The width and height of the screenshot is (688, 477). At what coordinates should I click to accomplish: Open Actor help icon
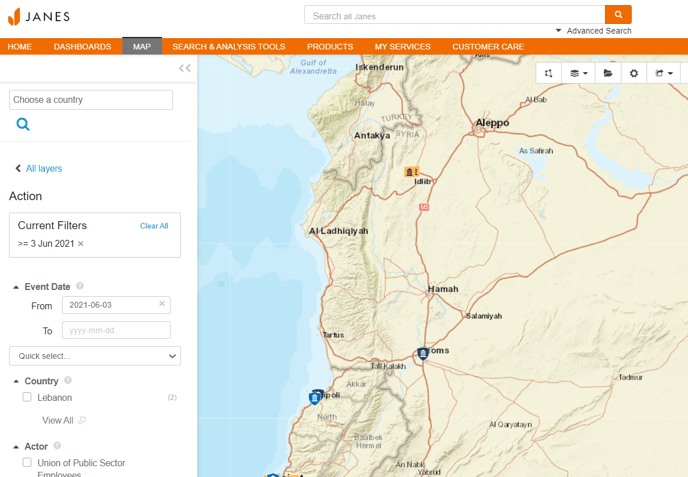tap(57, 445)
